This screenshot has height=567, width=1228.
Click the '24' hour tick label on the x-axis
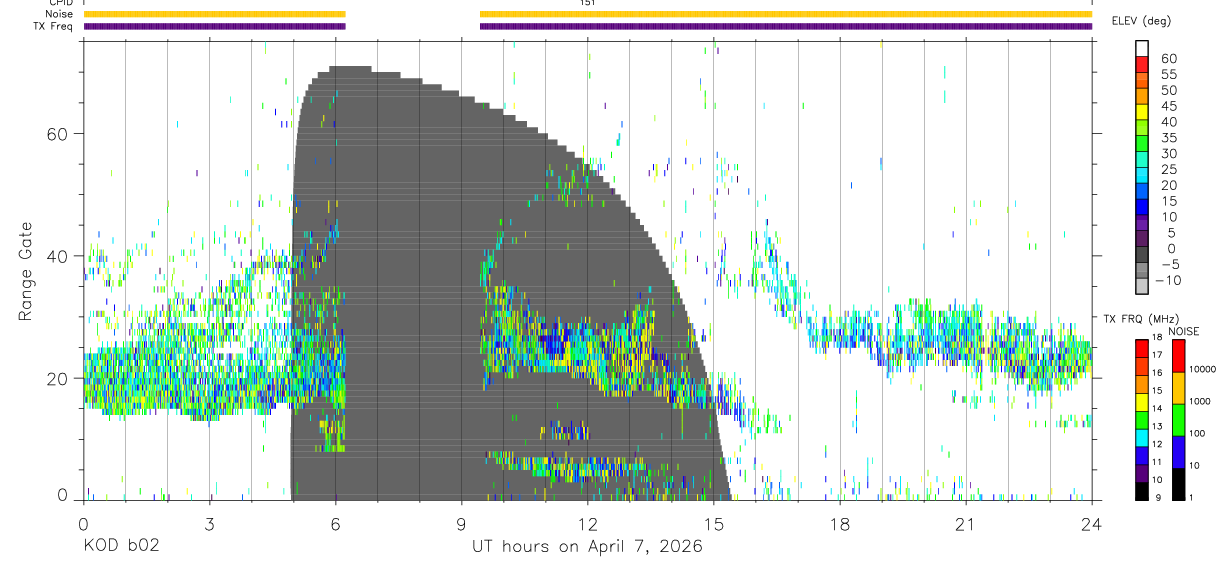[1091, 524]
